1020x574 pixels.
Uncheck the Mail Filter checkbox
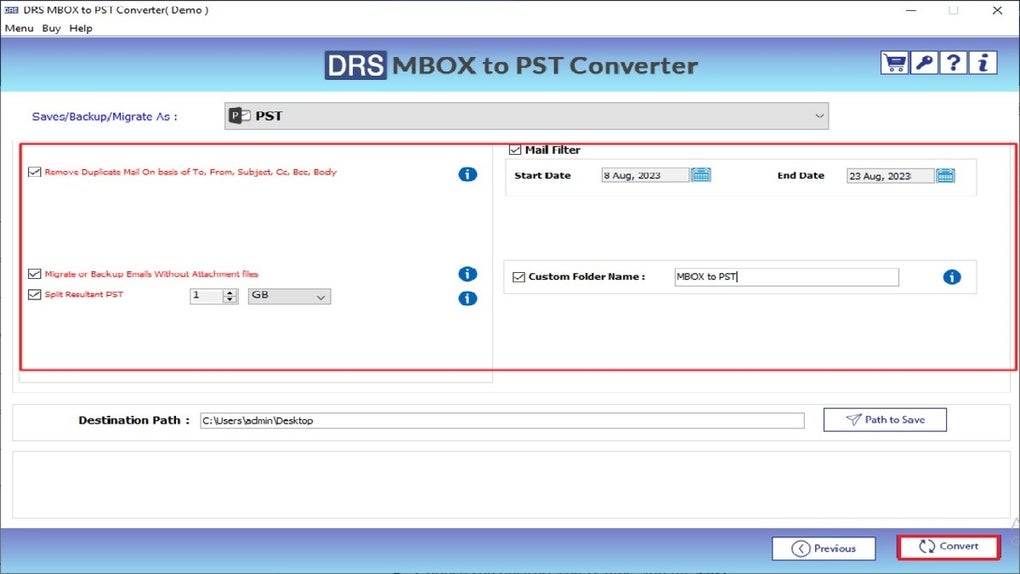[515, 150]
